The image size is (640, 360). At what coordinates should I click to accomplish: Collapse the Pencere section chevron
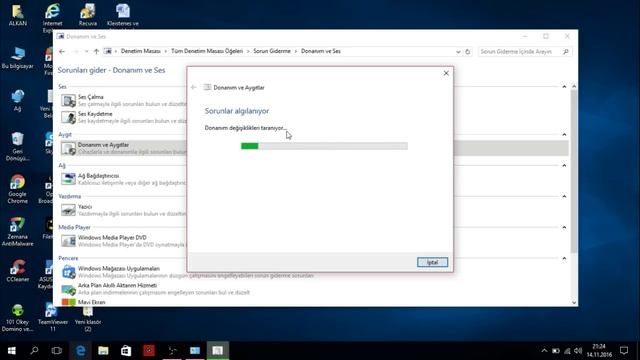564,258
